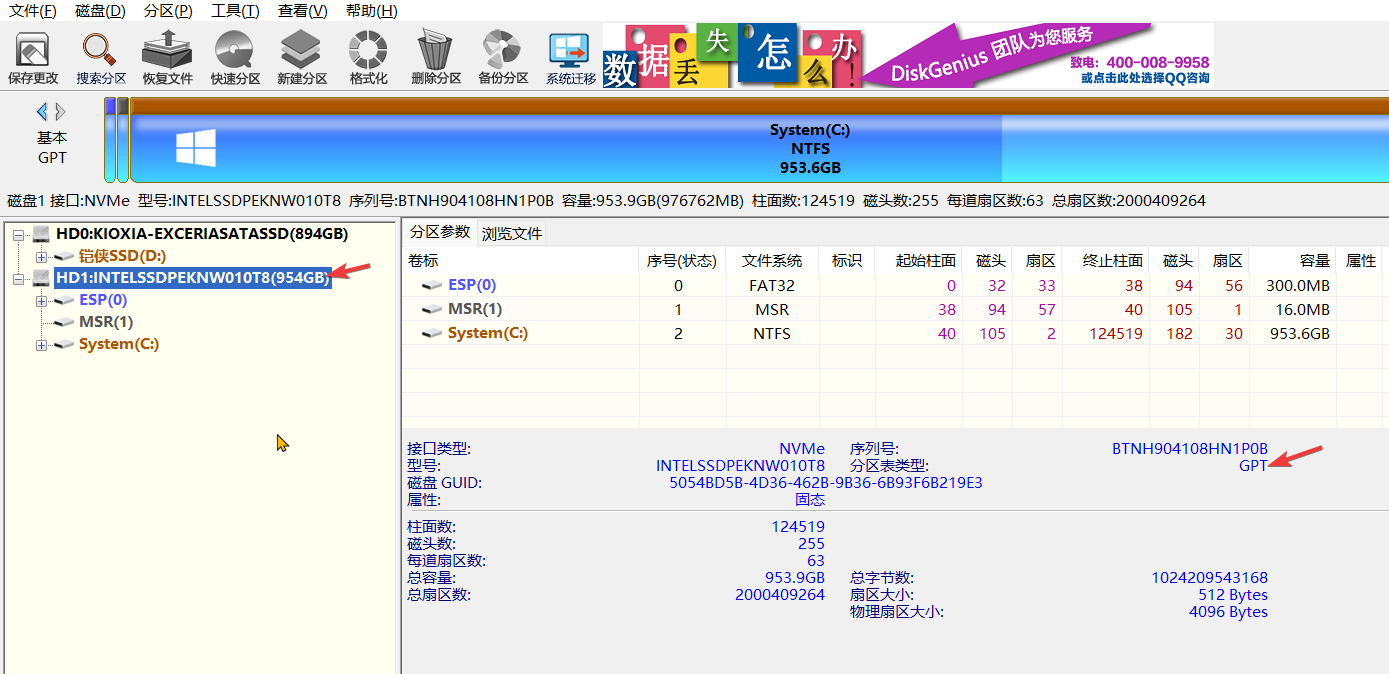Image resolution: width=1389 pixels, height=674 pixels.
Task: Click the System(C:) tree partition icon
Action: pos(65,344)
